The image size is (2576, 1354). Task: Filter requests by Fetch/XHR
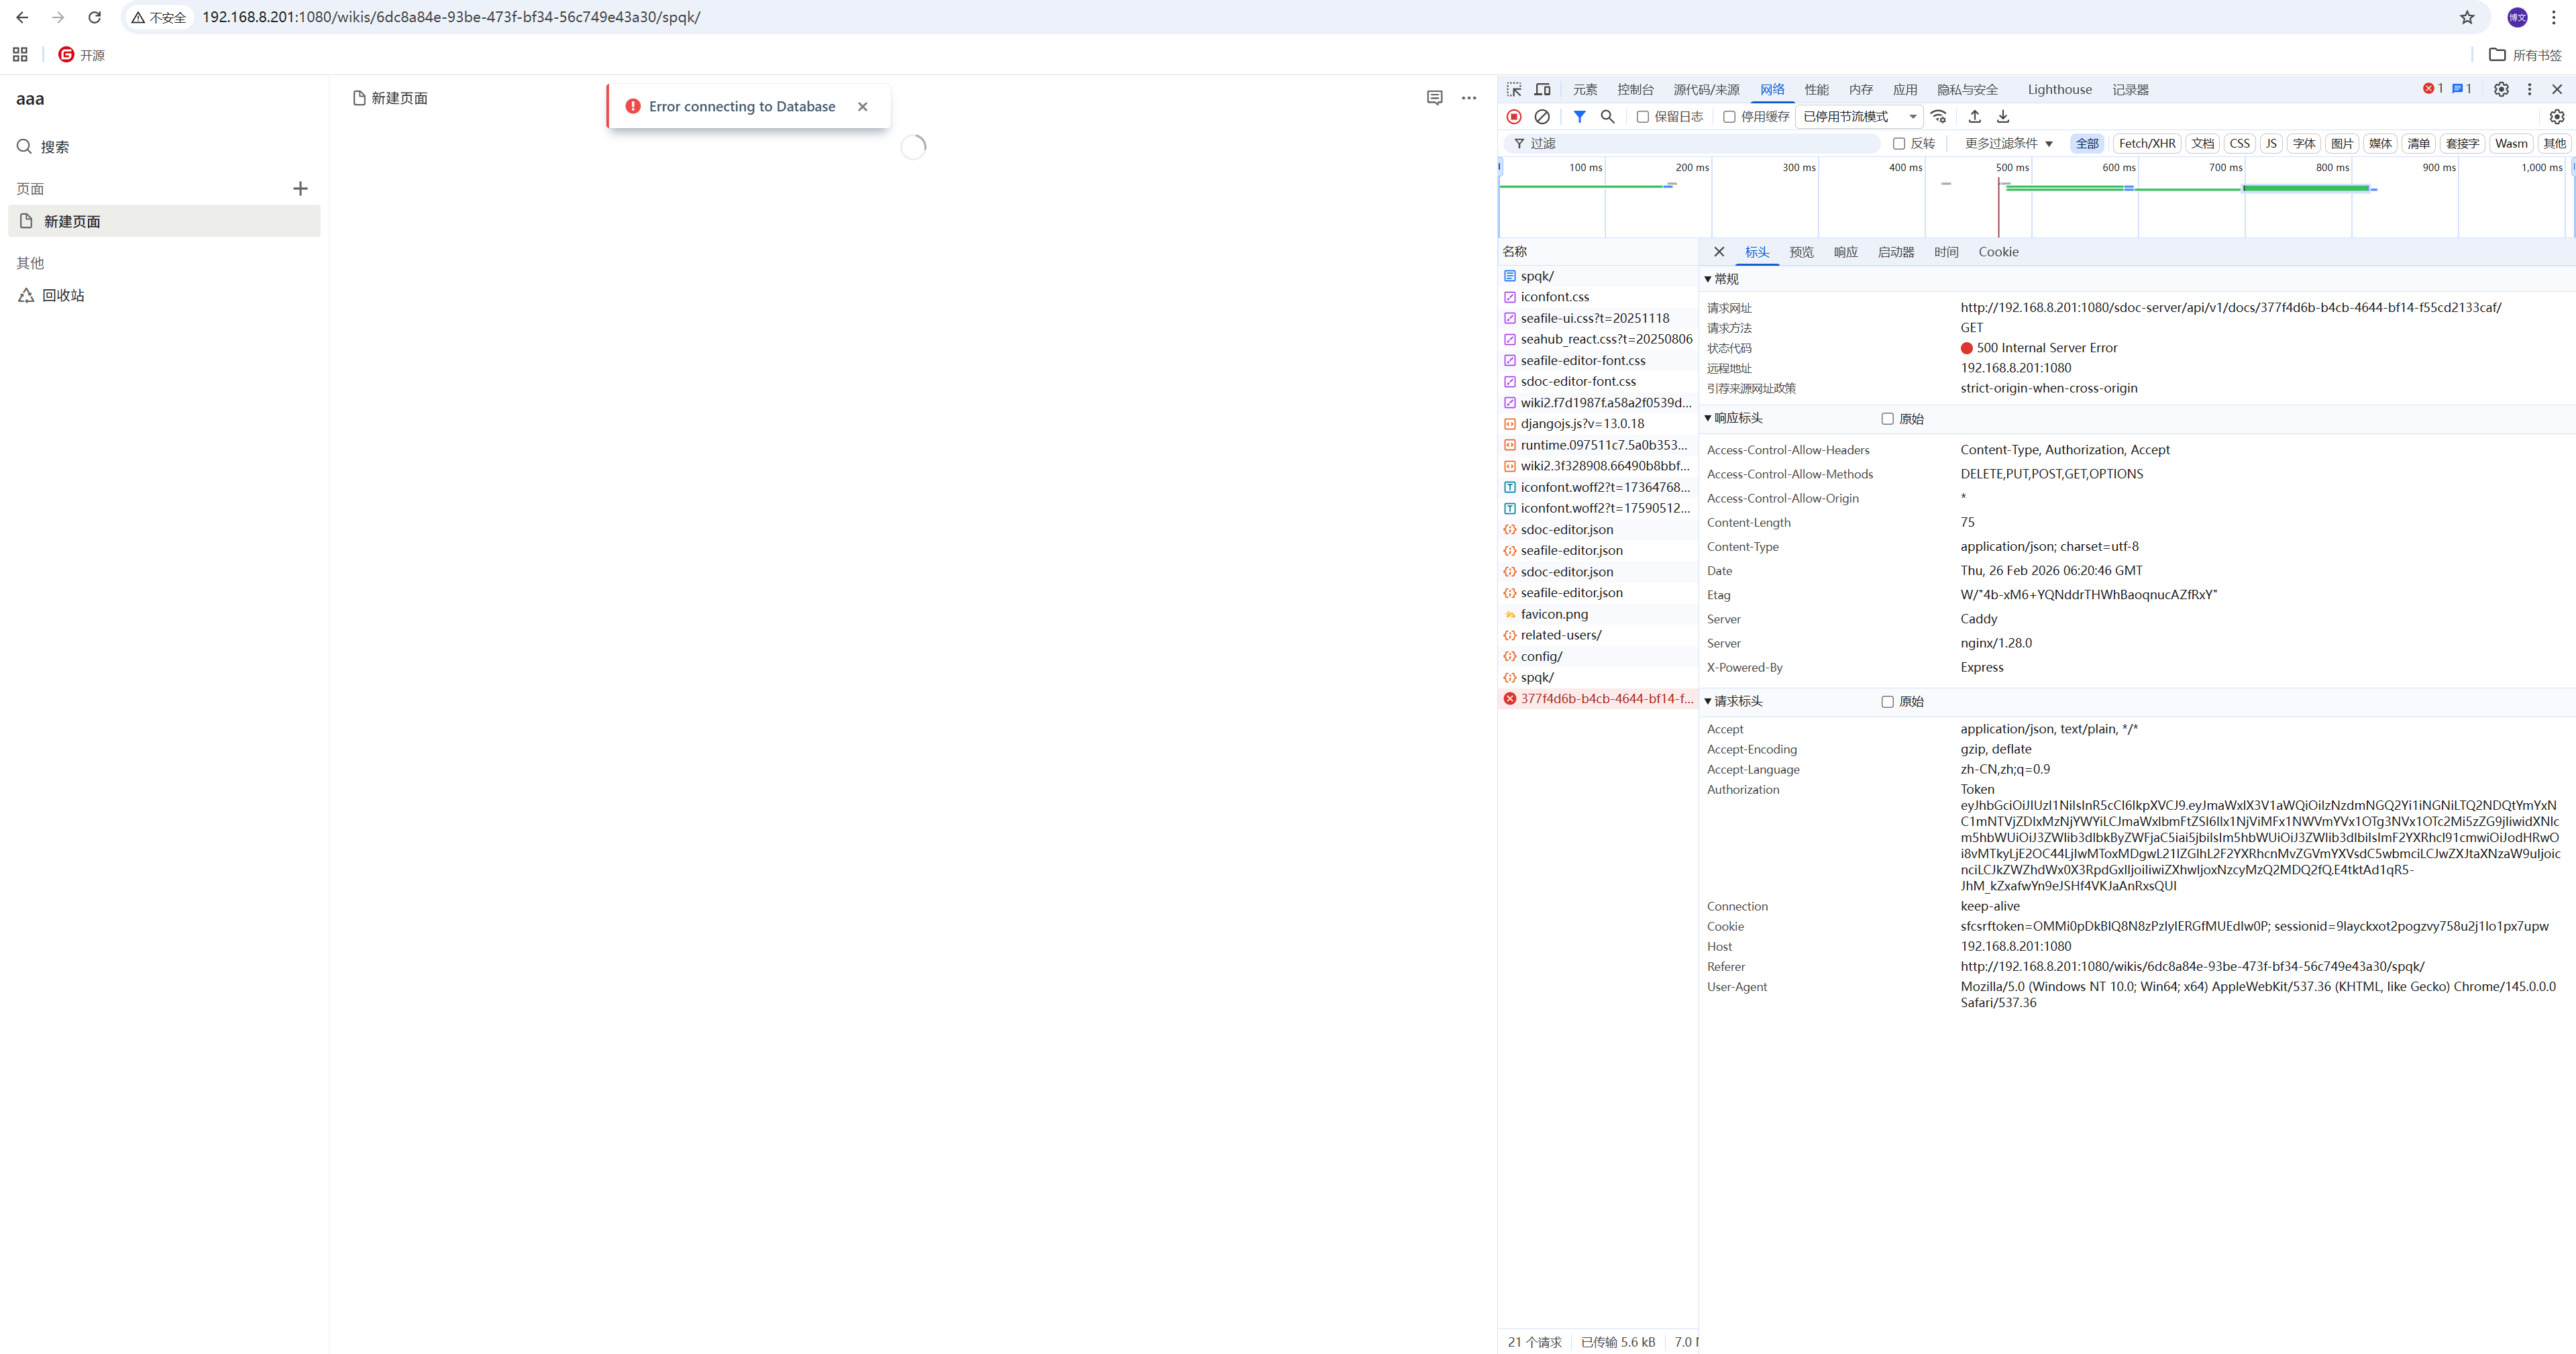(2146, 144)
